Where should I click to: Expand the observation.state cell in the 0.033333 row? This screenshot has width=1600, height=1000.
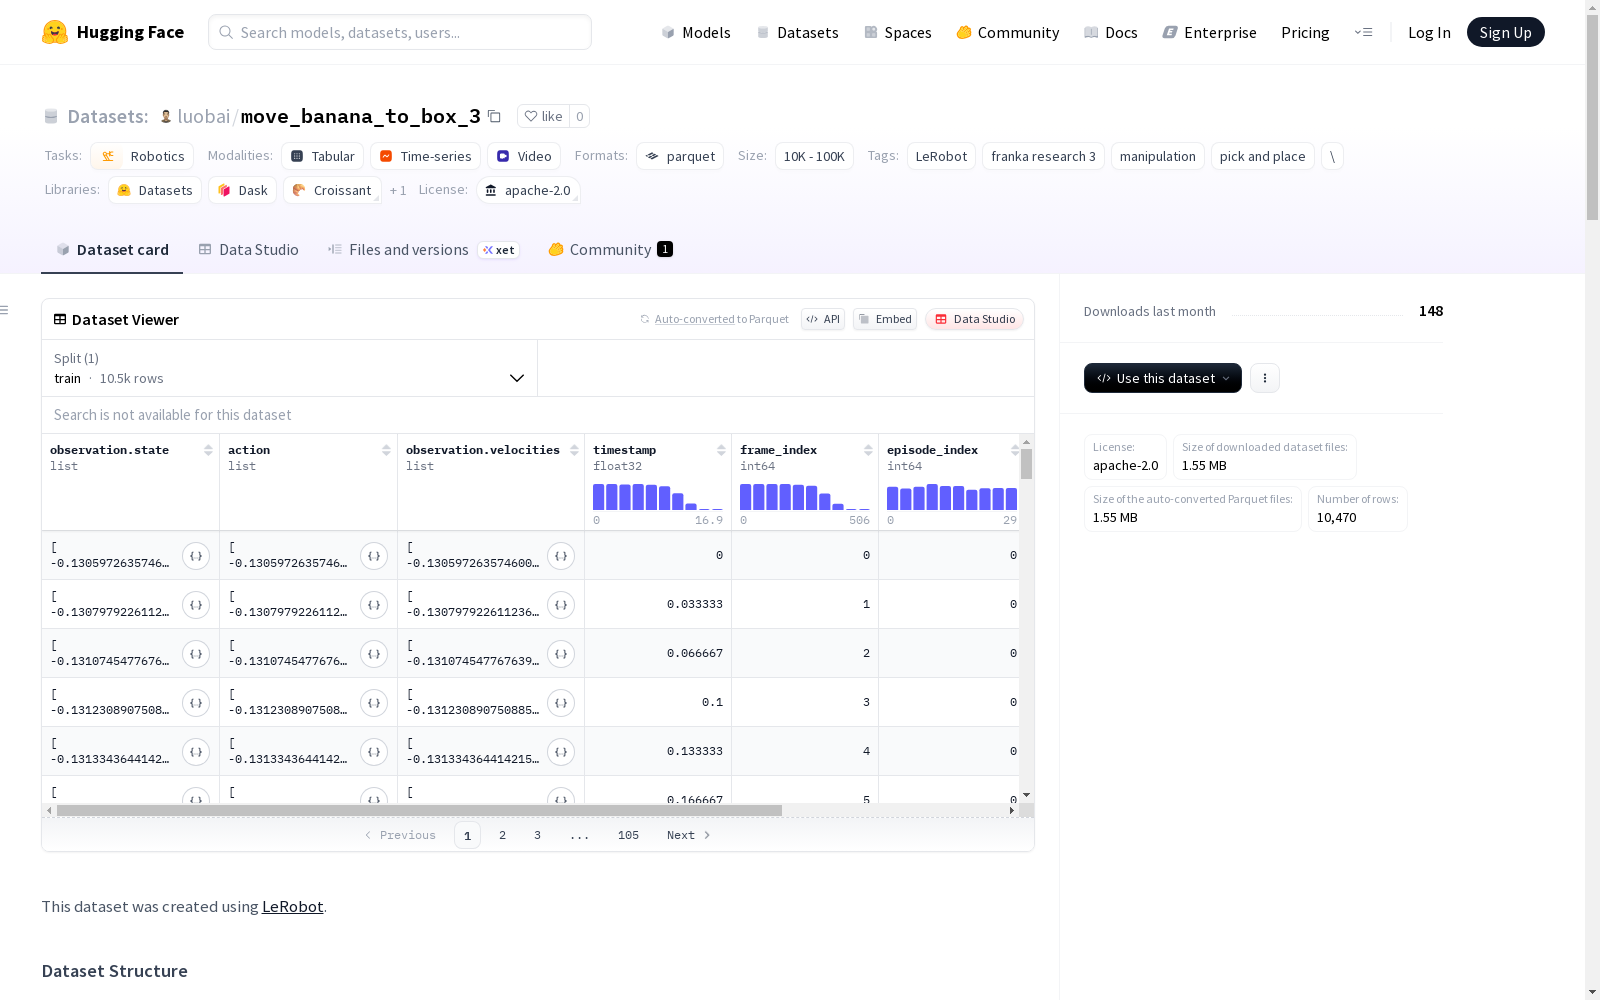coord(196,605)
